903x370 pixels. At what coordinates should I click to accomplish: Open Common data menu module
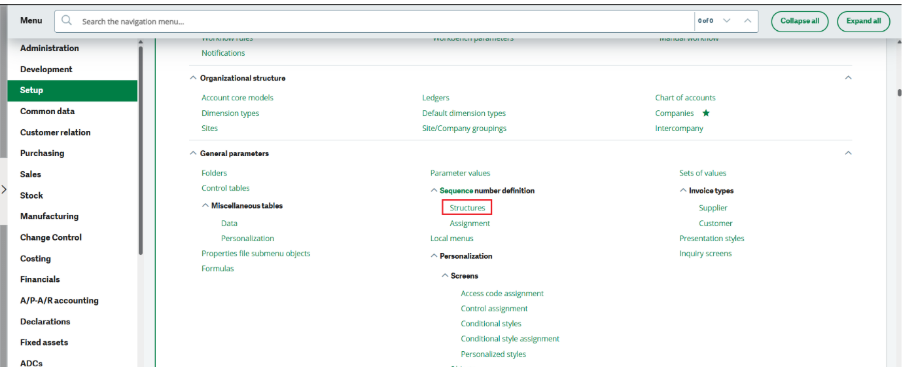pyautogui.click(x=47, y=111)
